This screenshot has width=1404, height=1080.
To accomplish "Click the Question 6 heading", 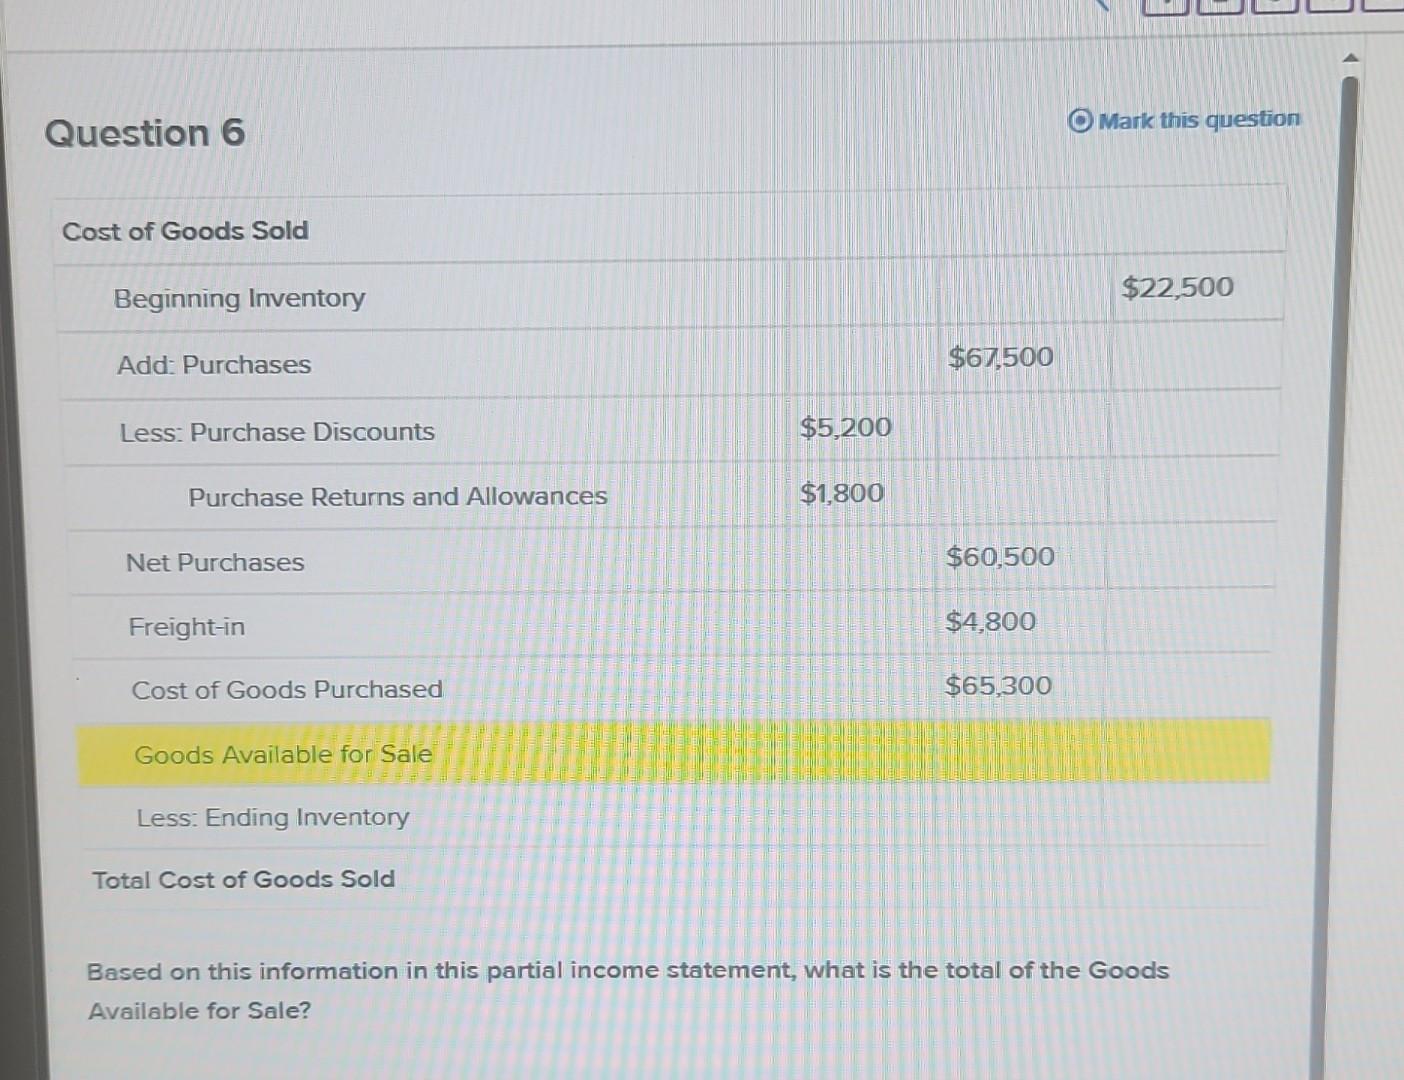I will click(x=142, y=132).
